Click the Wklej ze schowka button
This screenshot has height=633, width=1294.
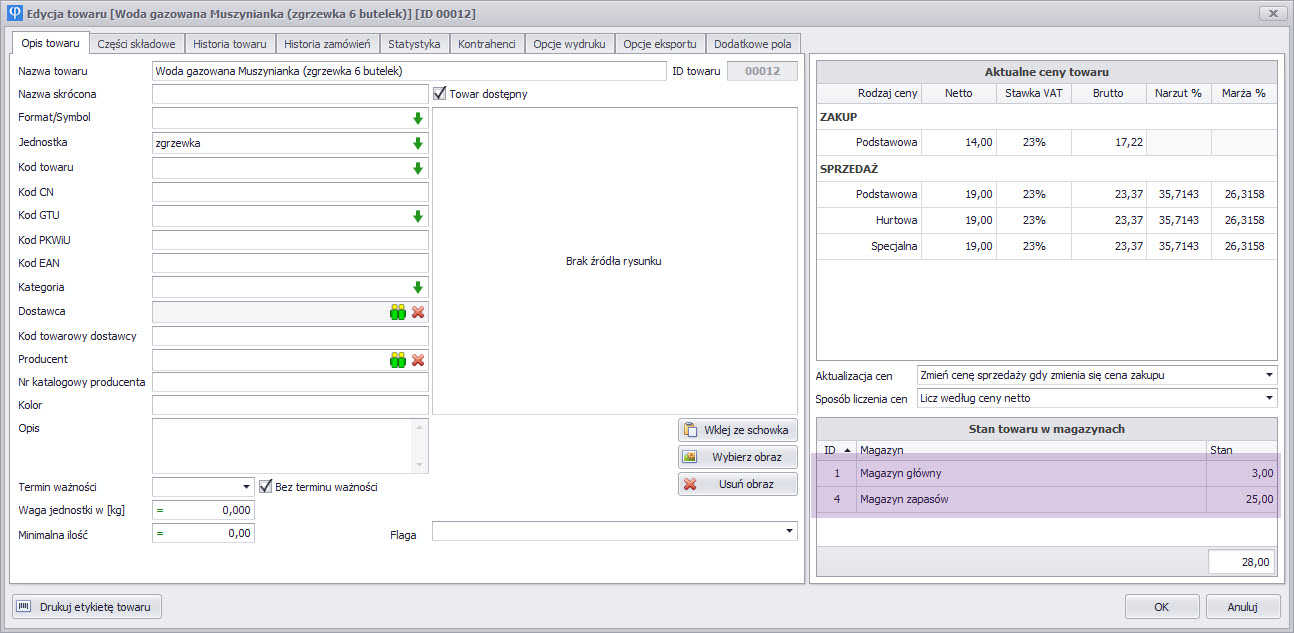pyautogui.click(x=737, y=430)
